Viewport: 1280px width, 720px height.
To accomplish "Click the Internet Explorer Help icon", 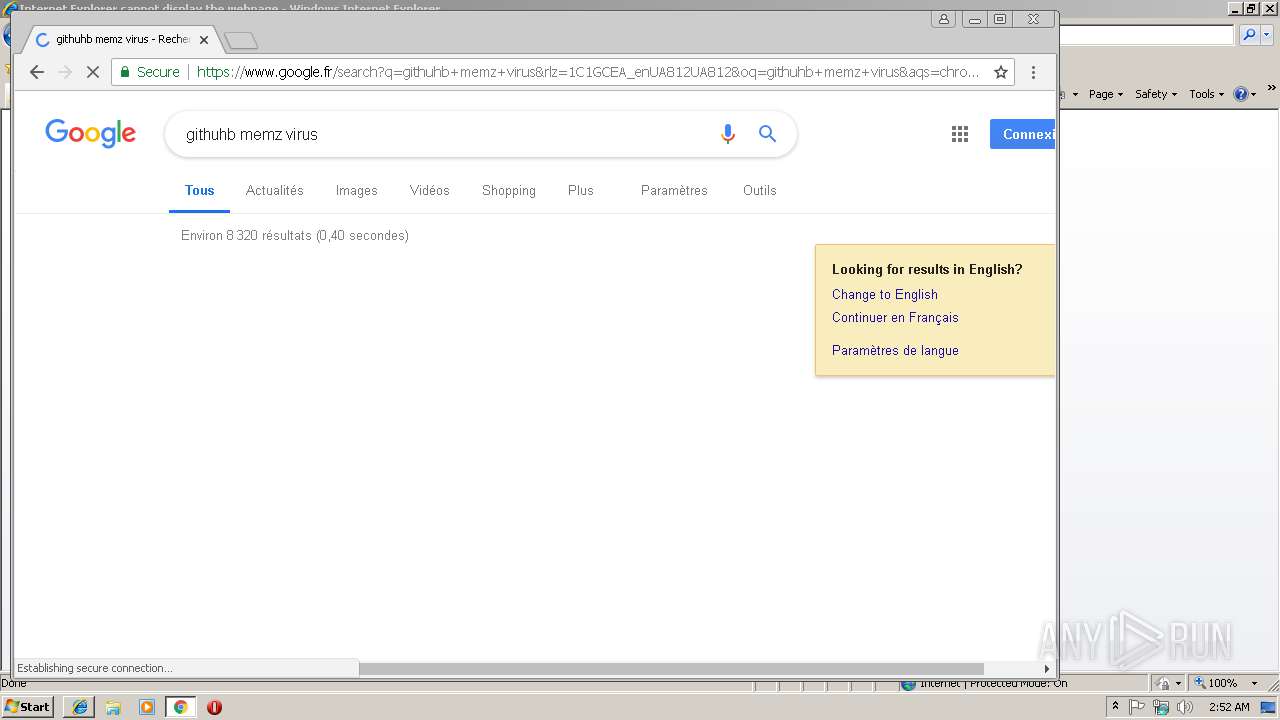I will point(1240,94).
